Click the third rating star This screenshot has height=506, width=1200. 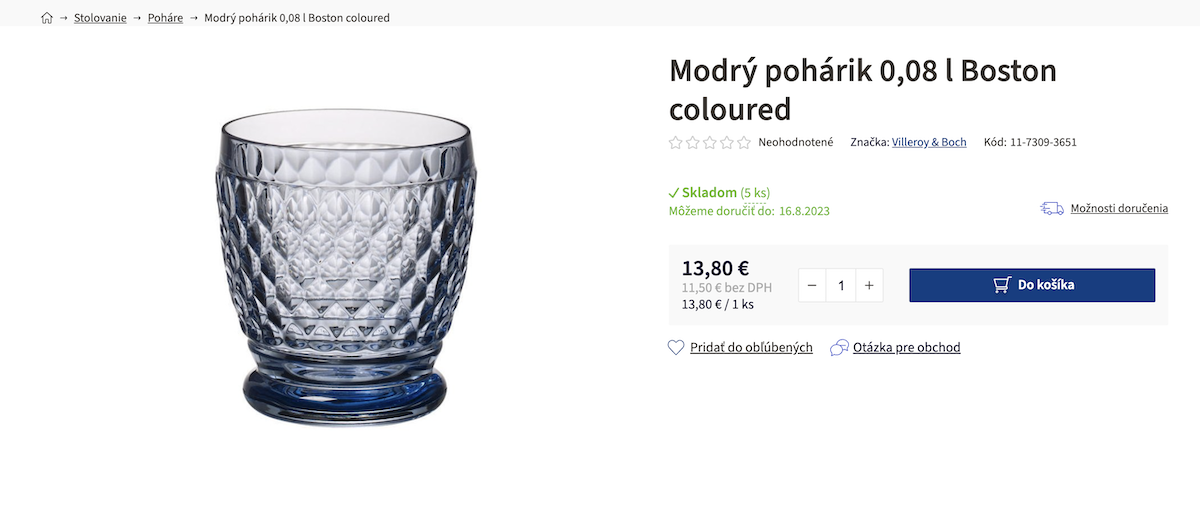(x=710, y=142)
